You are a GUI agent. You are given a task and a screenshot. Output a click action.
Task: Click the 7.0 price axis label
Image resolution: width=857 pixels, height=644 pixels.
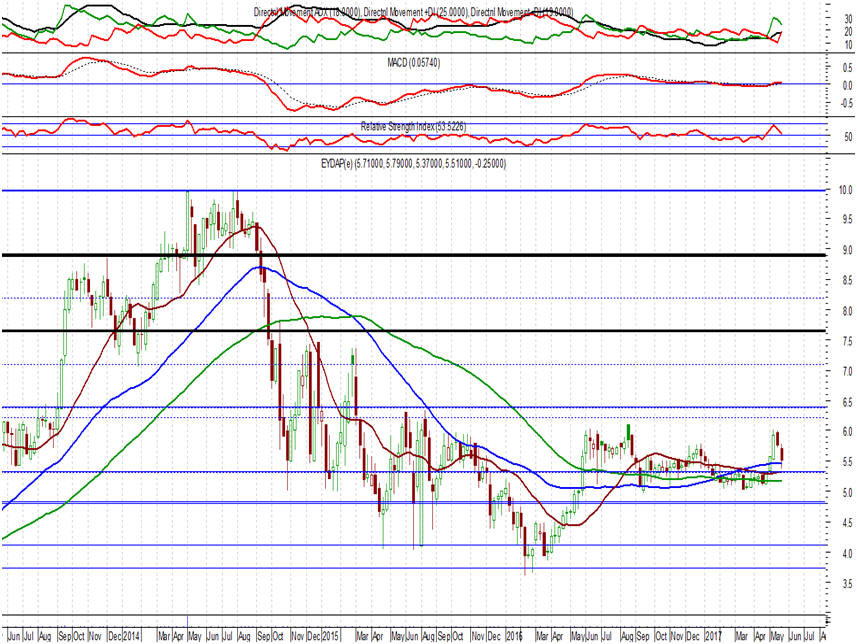point(848,372)
